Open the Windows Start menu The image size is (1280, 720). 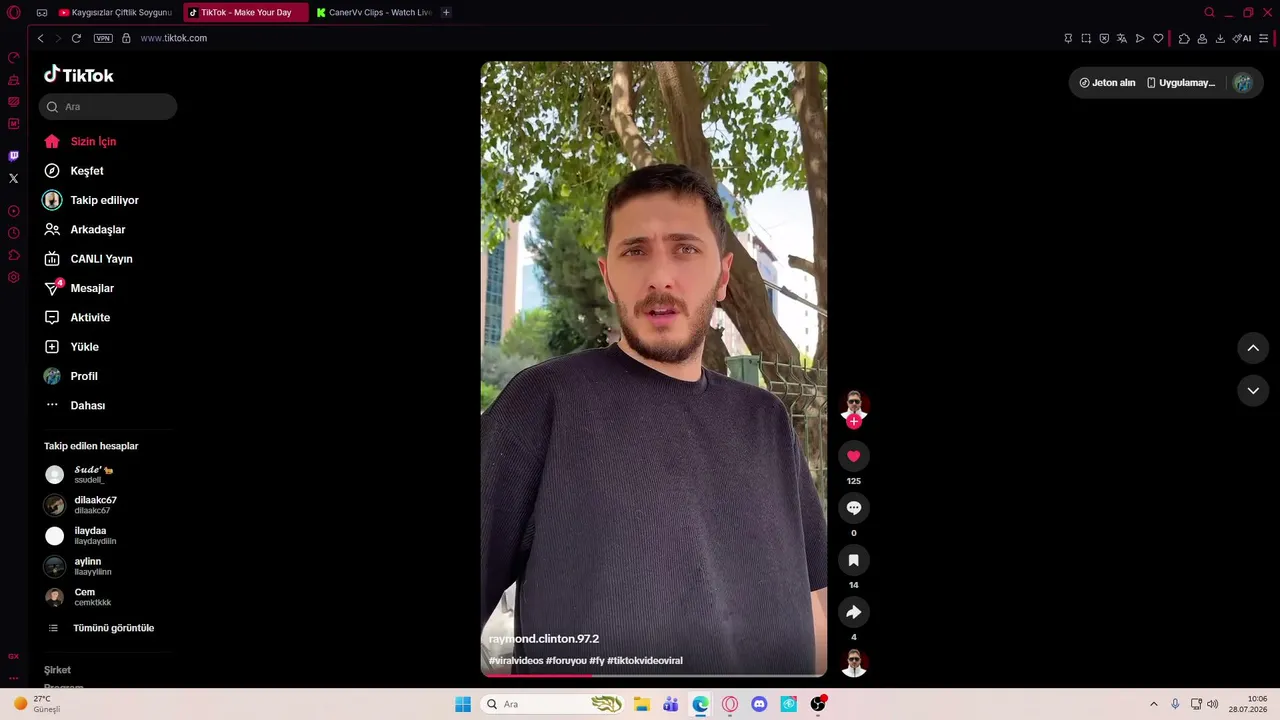463,704
